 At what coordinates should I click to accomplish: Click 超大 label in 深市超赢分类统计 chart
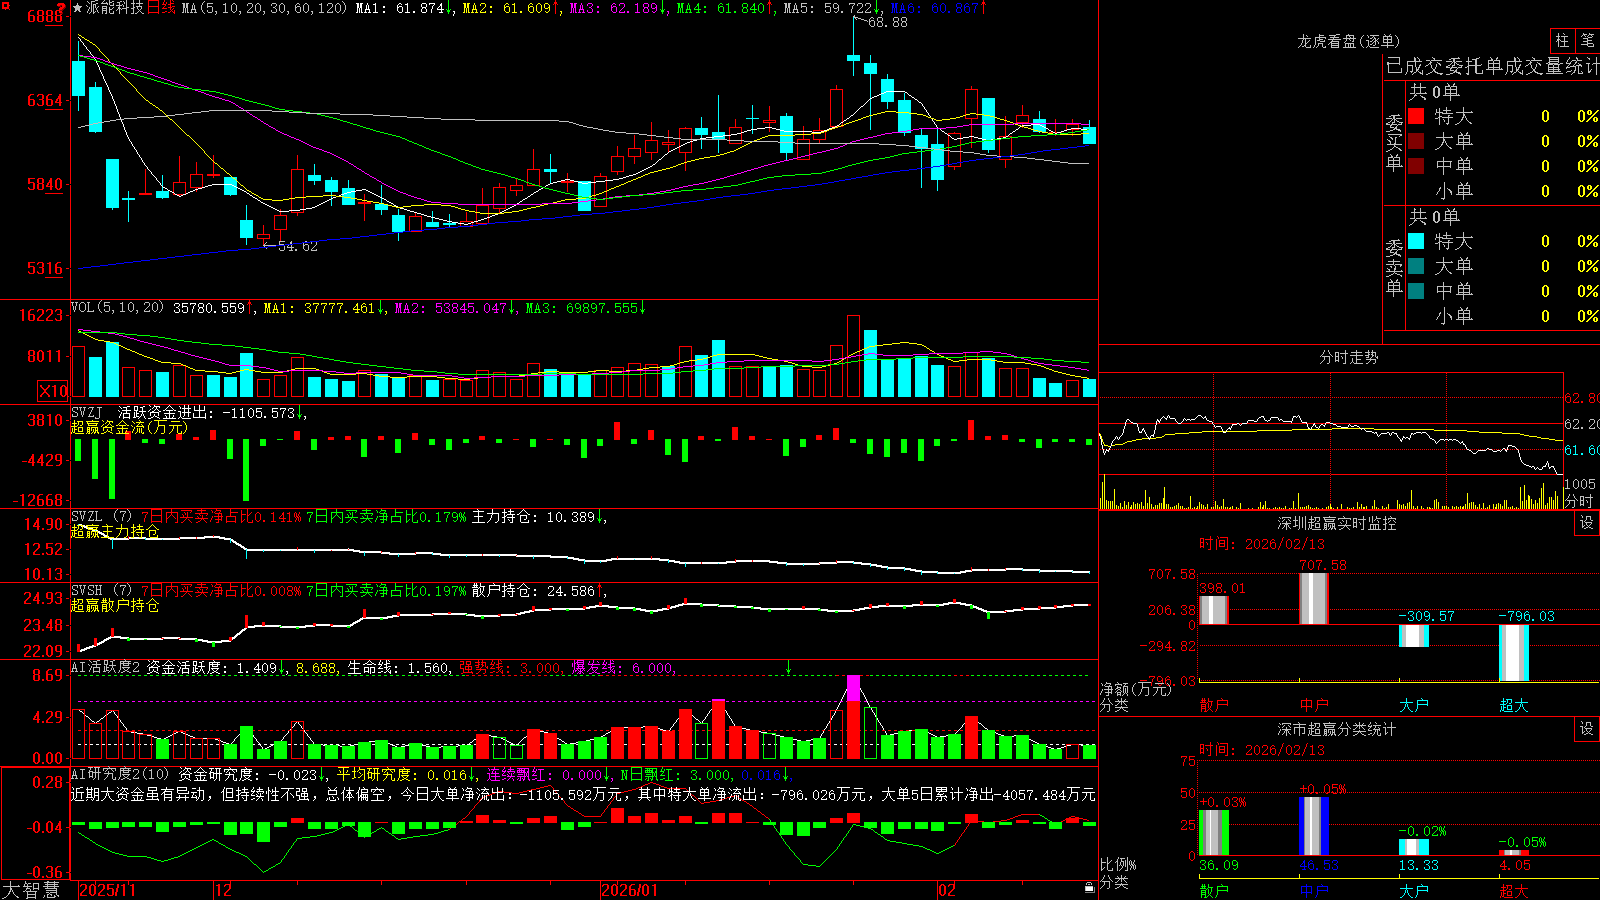tap(1513, 890)
